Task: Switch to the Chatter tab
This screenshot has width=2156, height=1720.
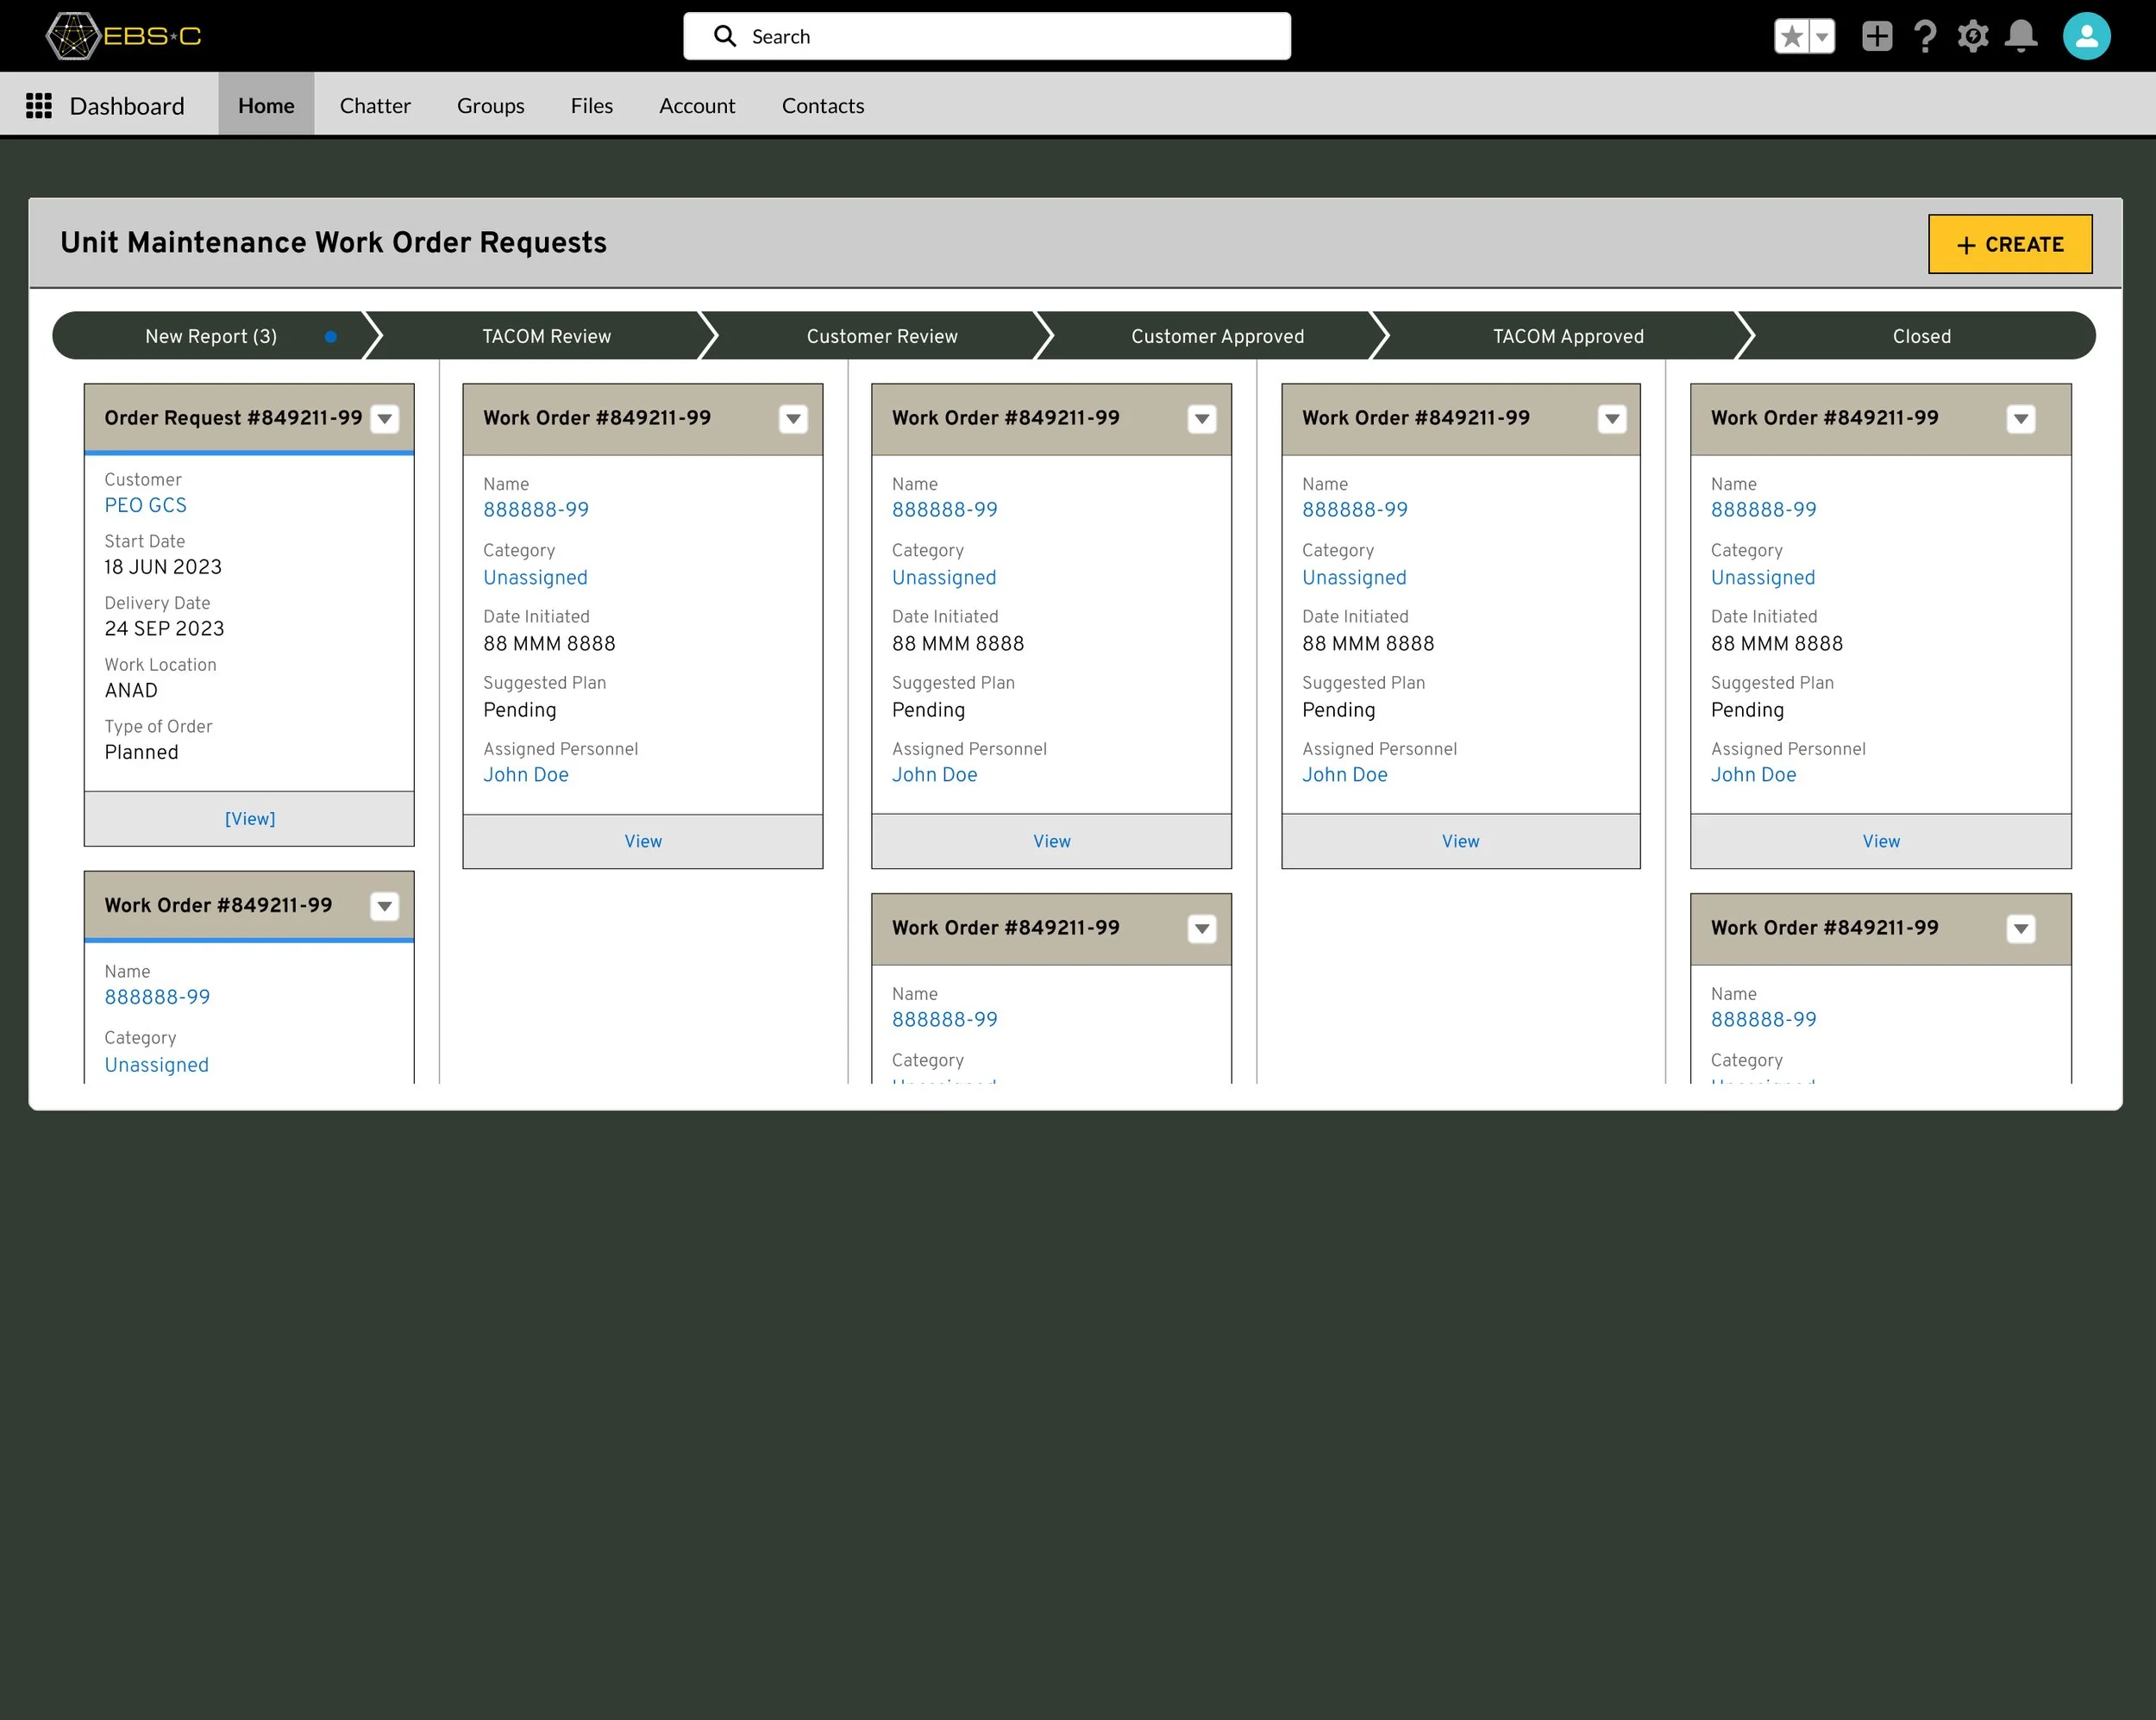Action: click(x=375, y=106)
